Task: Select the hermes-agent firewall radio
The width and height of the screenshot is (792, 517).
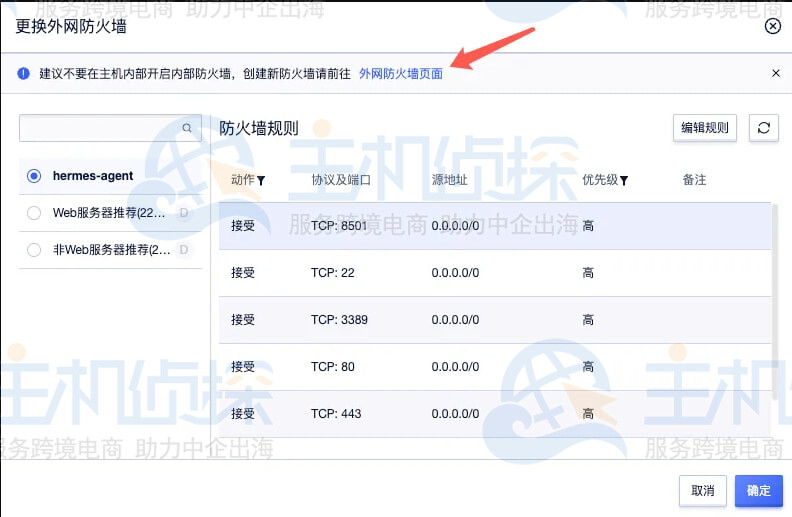Action: (x=34, y=176)
